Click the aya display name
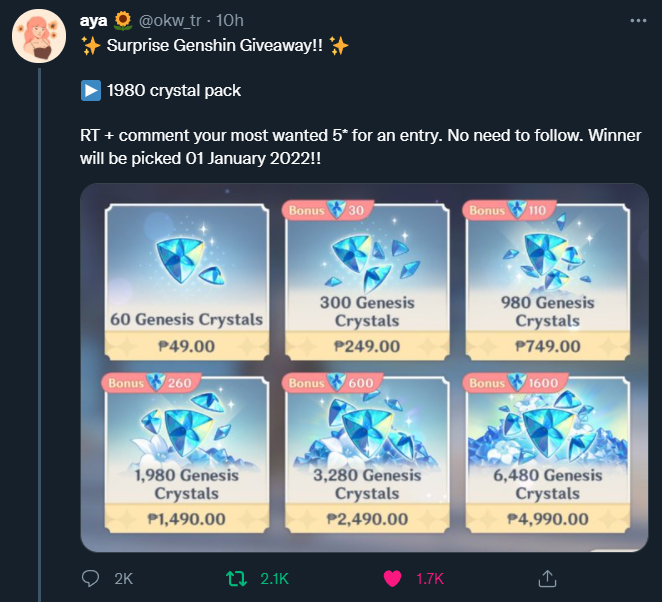 93,20
